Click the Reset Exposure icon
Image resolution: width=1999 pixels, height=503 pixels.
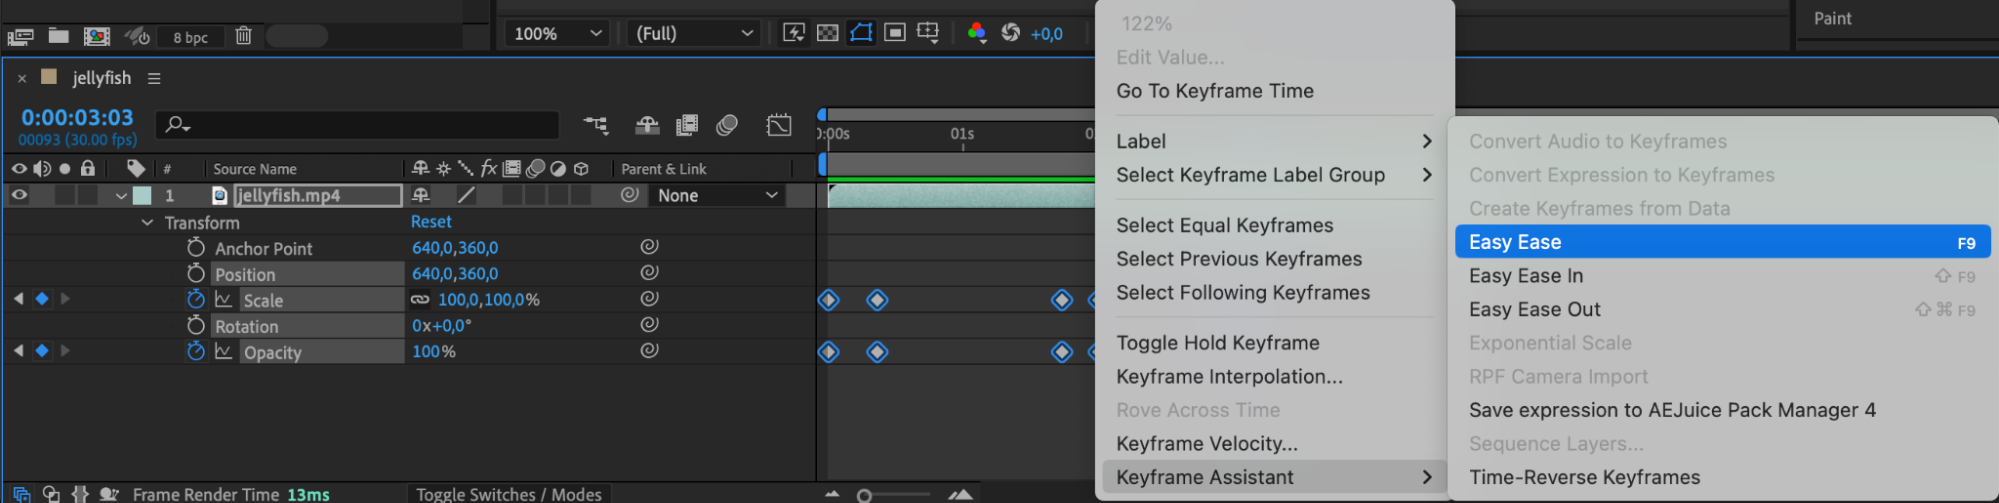click(x=1011, y=33)
